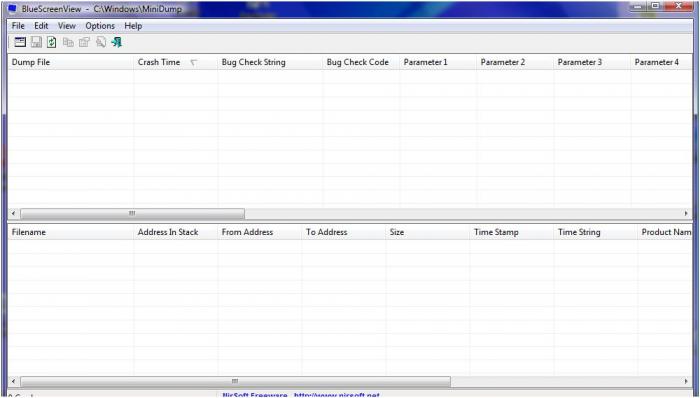Click the Copy Selected Items toolbar icon
Image resolution: width=700 pixels, height=398 pixels.
click(x=68, y=42)
